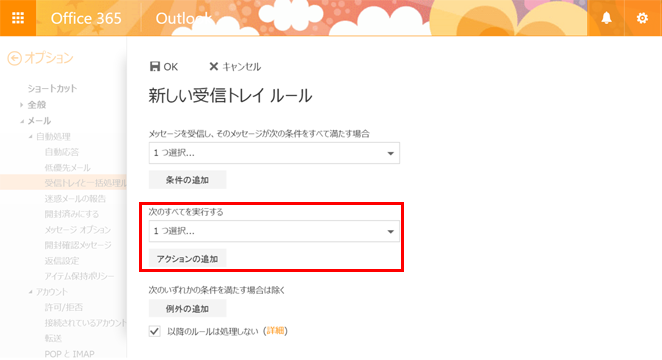This screenshot has width=662, height=360.
Task: Collapse the 自動処理 tree node
Action: coord(30,136)
